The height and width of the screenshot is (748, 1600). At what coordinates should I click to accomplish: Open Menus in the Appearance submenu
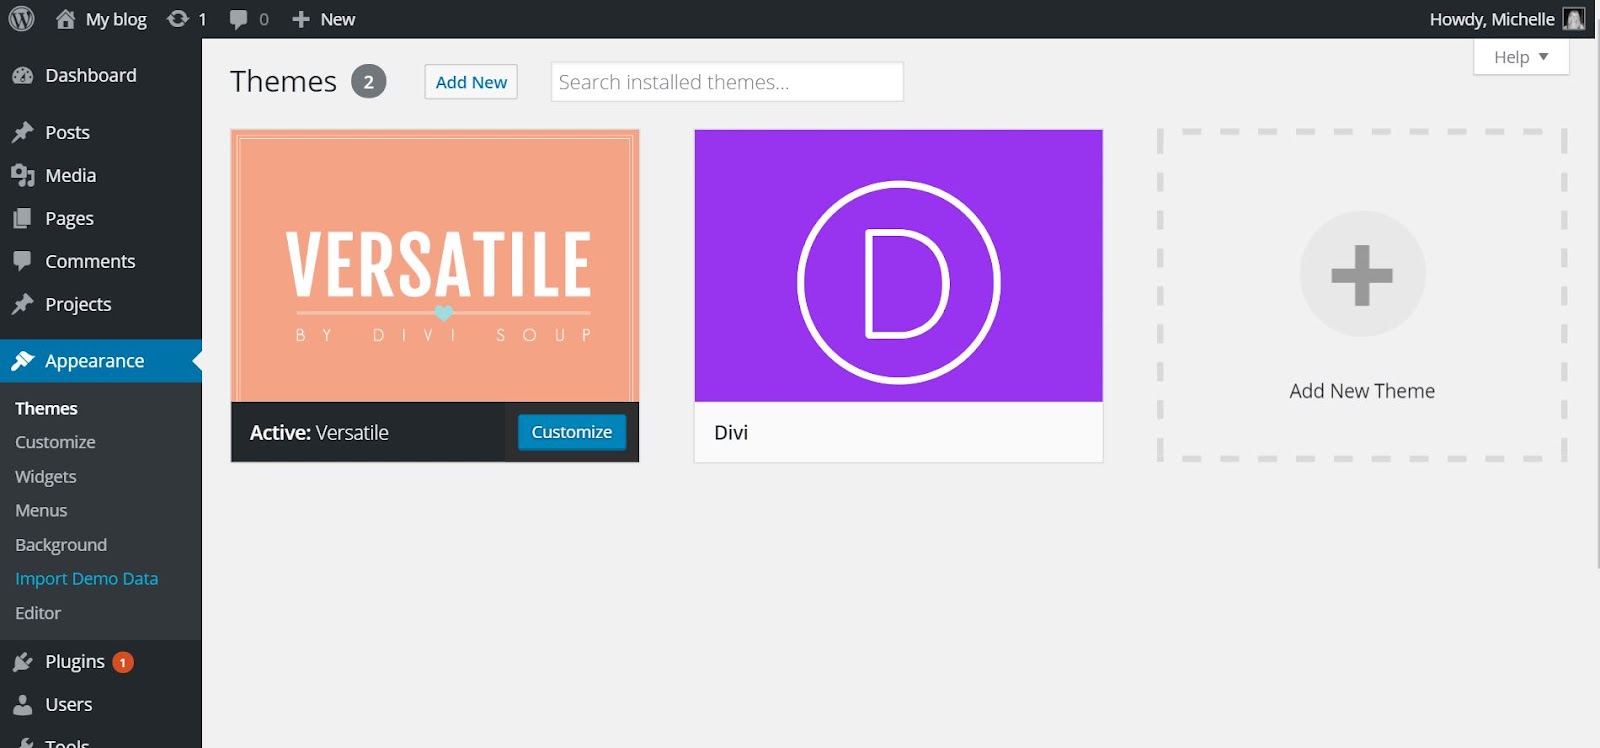coord(41,510)
